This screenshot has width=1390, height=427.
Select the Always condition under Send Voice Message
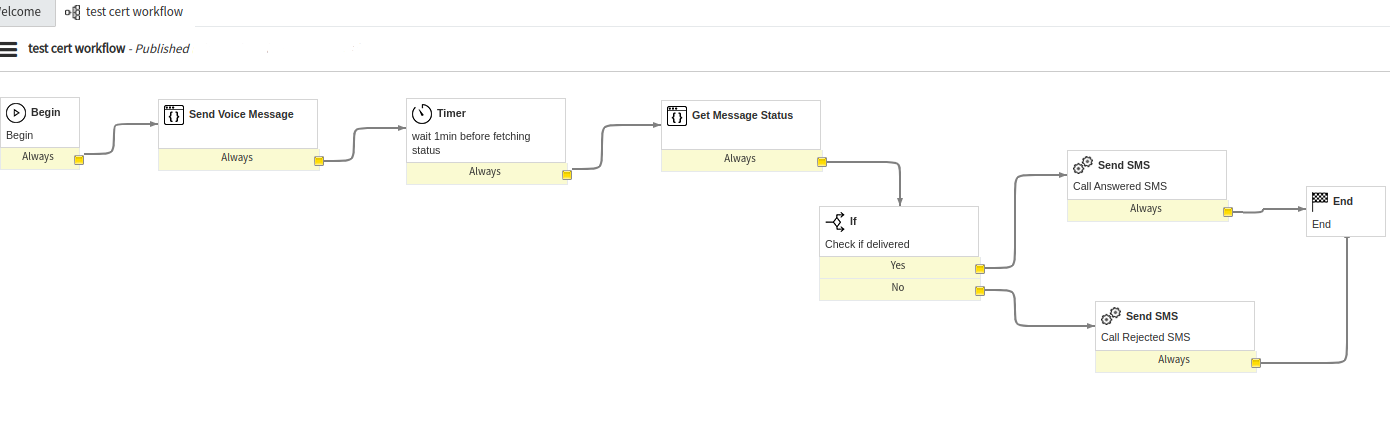237,158
